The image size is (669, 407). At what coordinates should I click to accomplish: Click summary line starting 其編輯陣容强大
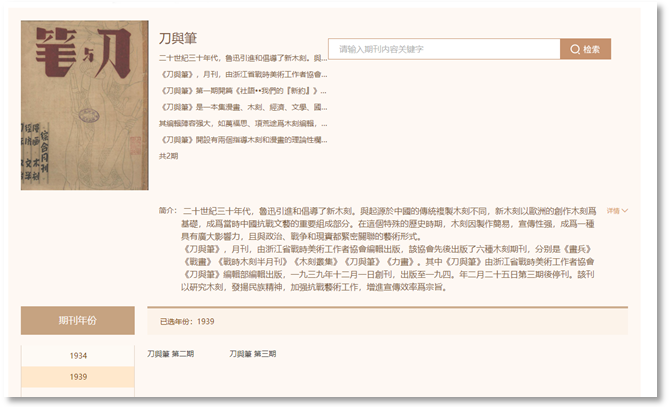click(242, 123)
